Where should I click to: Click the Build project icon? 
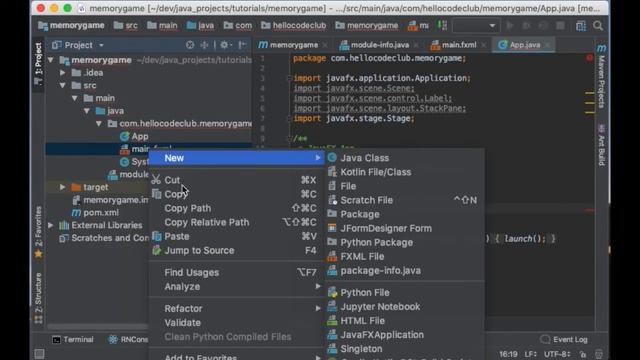[442, 26]
